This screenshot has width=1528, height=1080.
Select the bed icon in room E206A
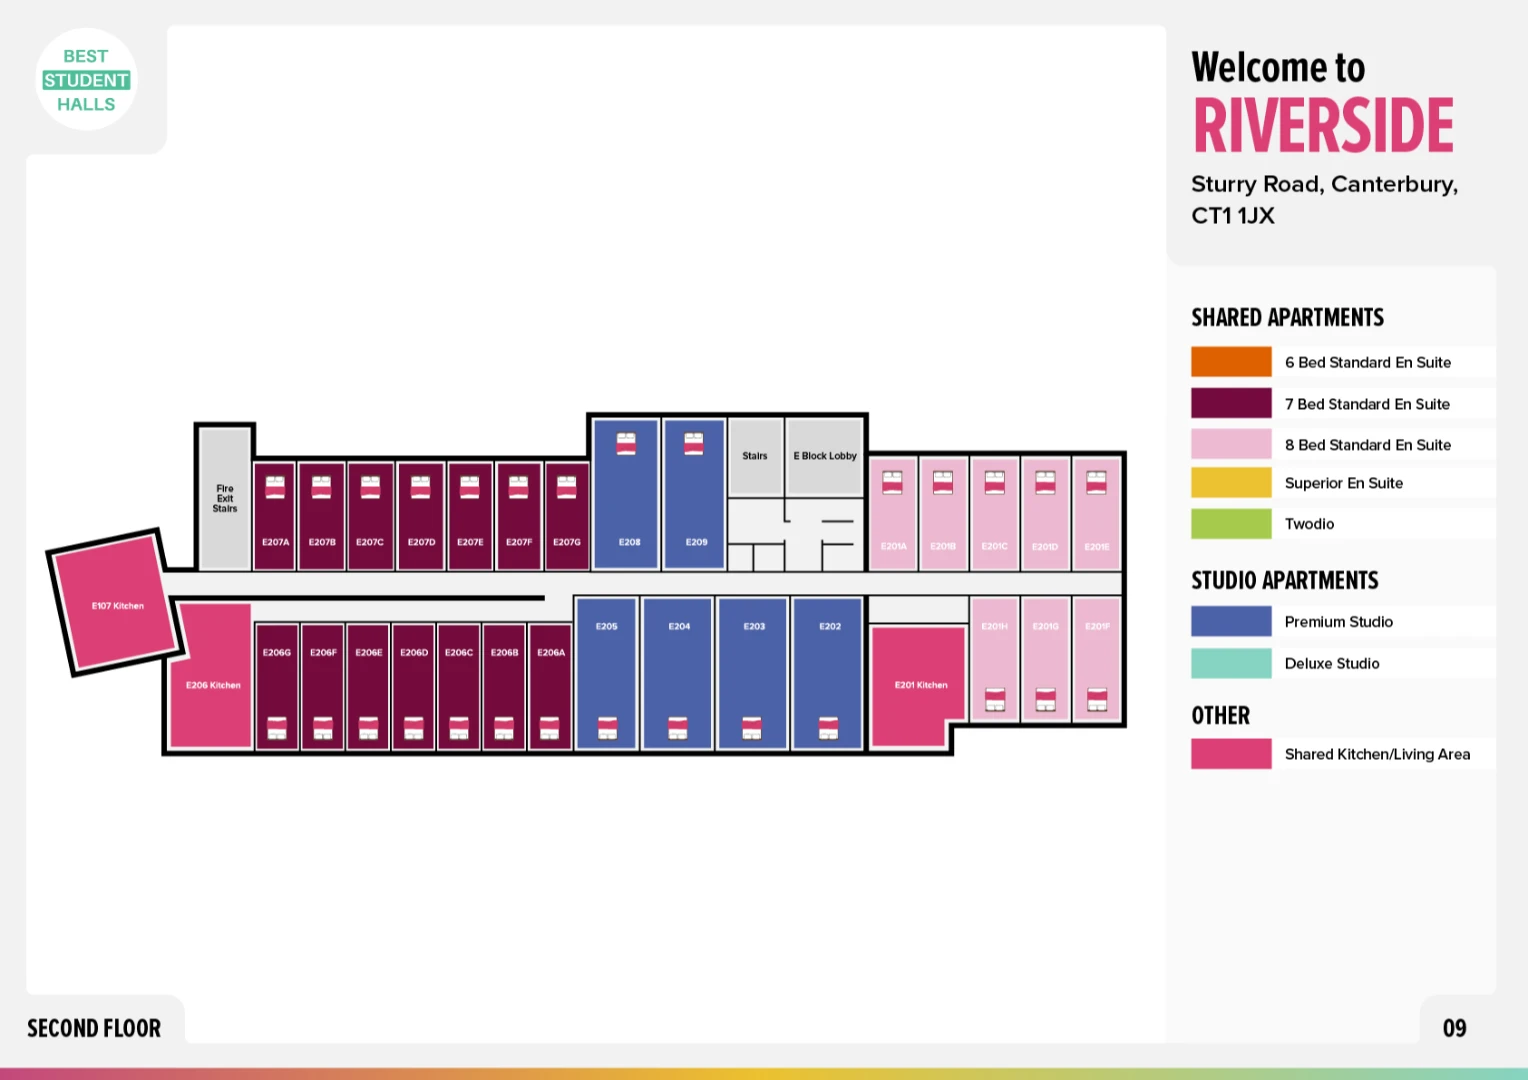tap(549, 728)
